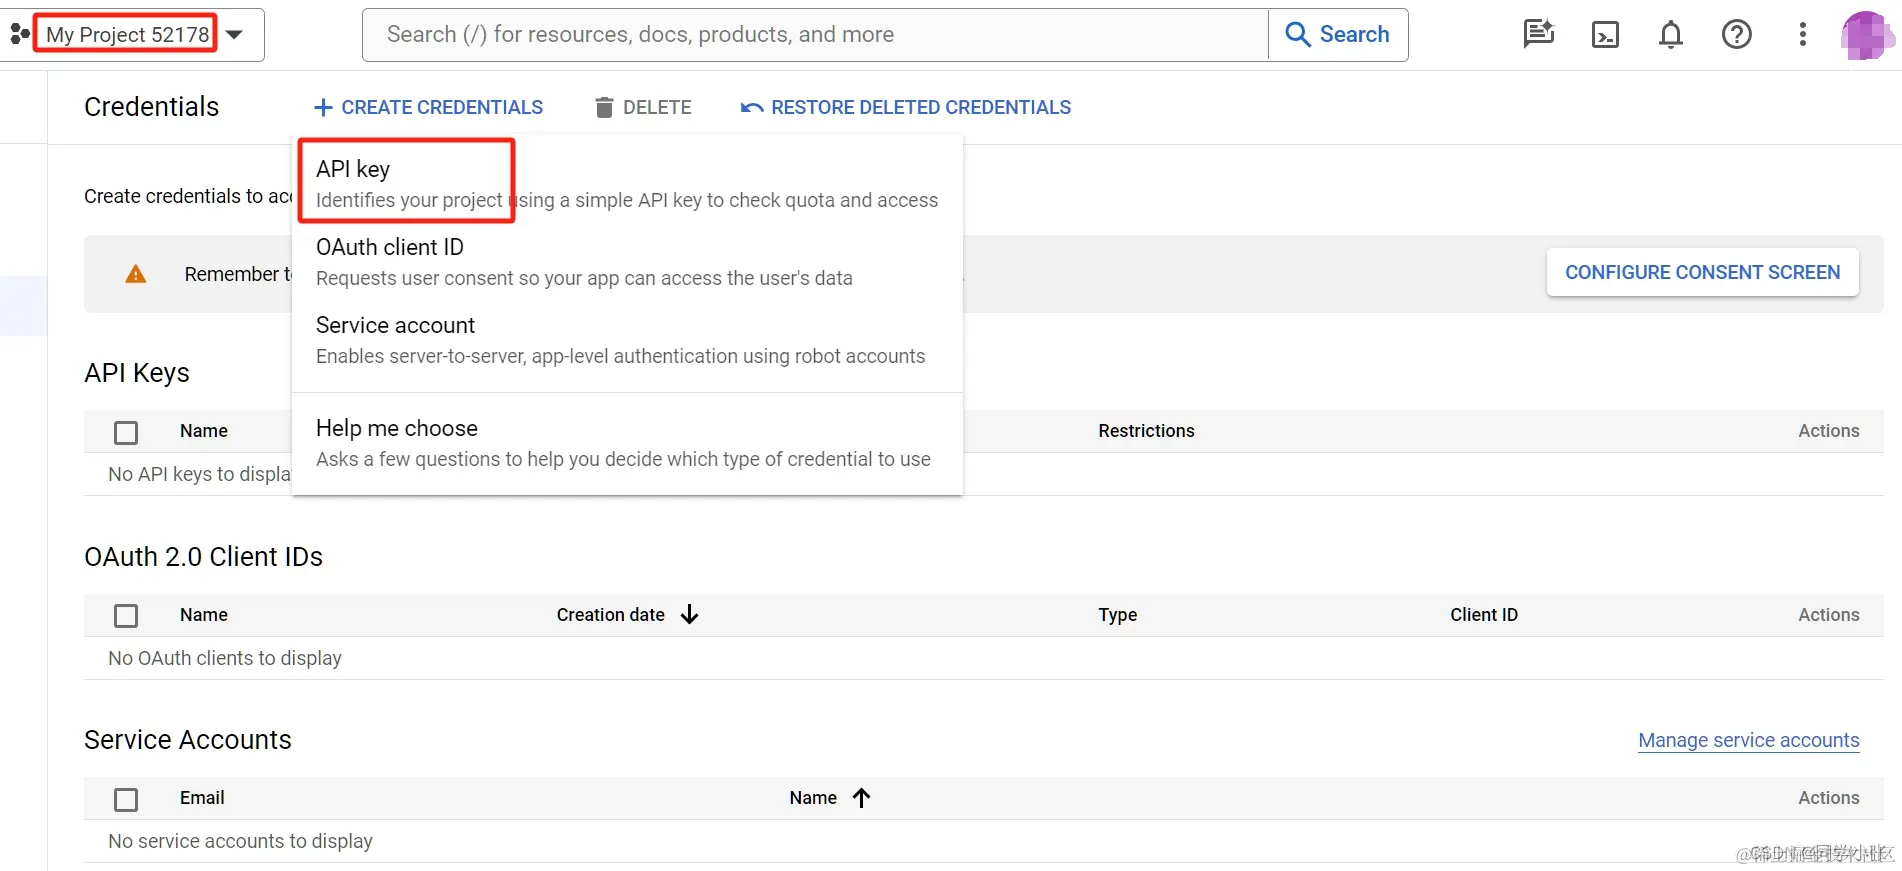Screen dimensions: 1902x871
Task: Choose API key from the menu
Action: coord(627,183)
